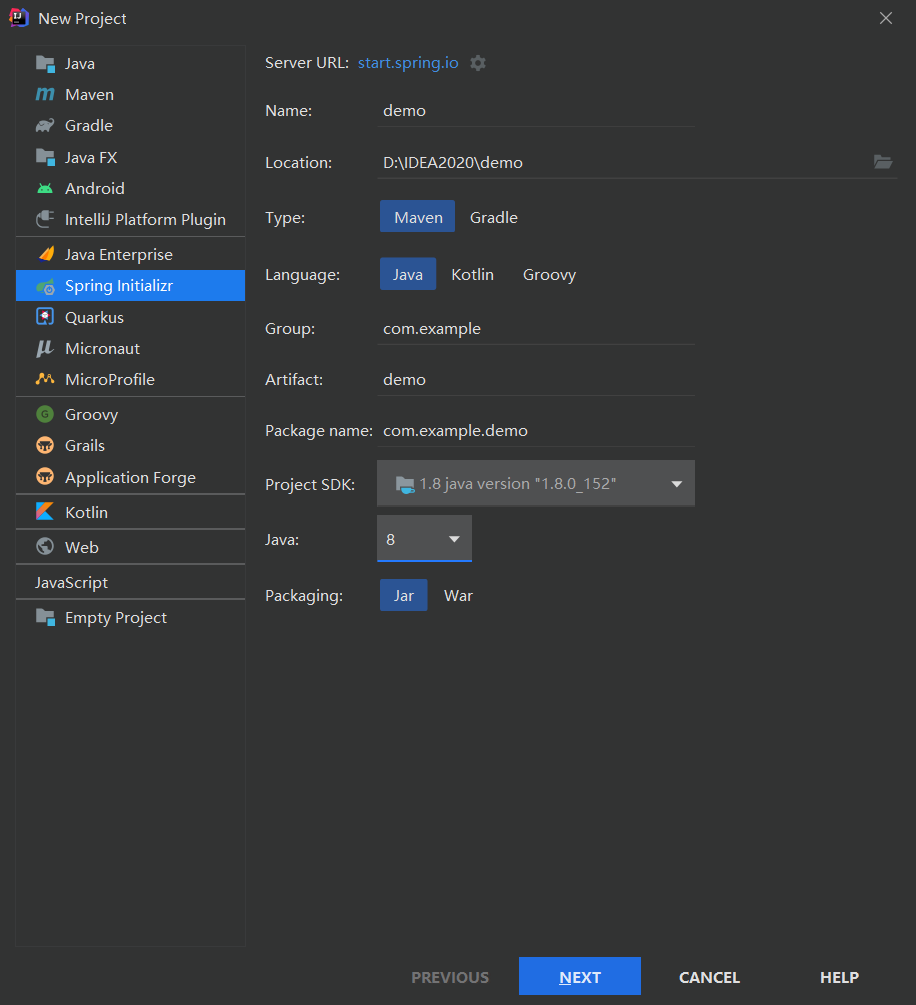Click the Spring Initializr leaf icon
Viewport: 916px width, 1005px height.
point(46,286)
